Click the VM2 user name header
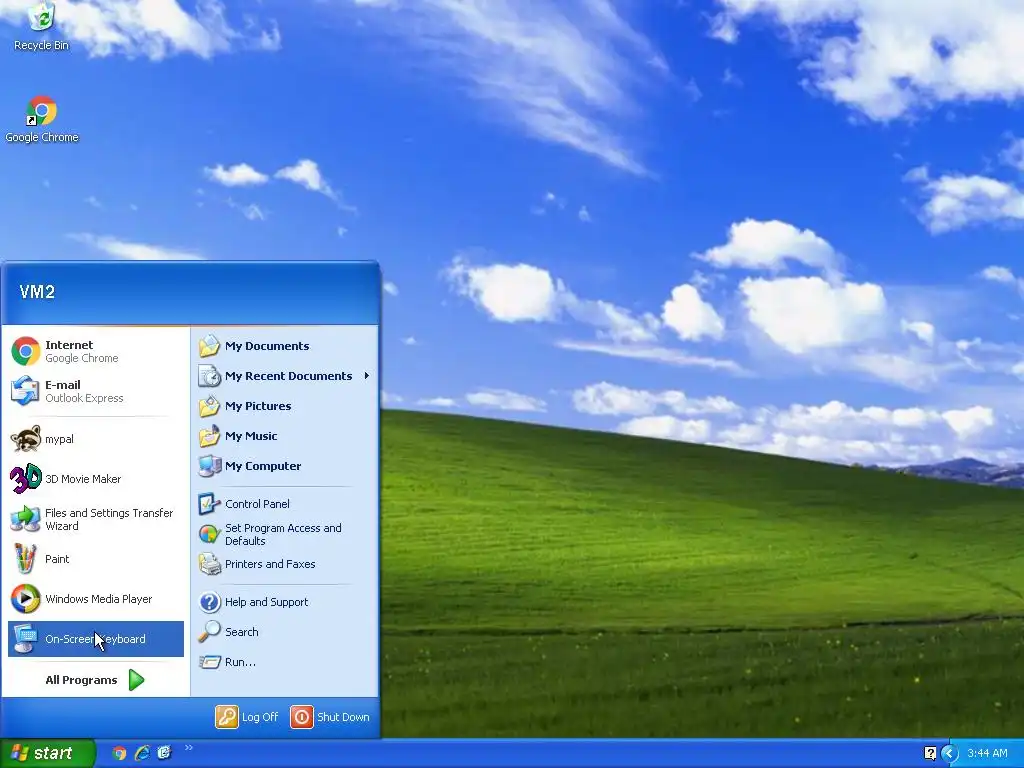The image size is (1024, 768). 37,292
